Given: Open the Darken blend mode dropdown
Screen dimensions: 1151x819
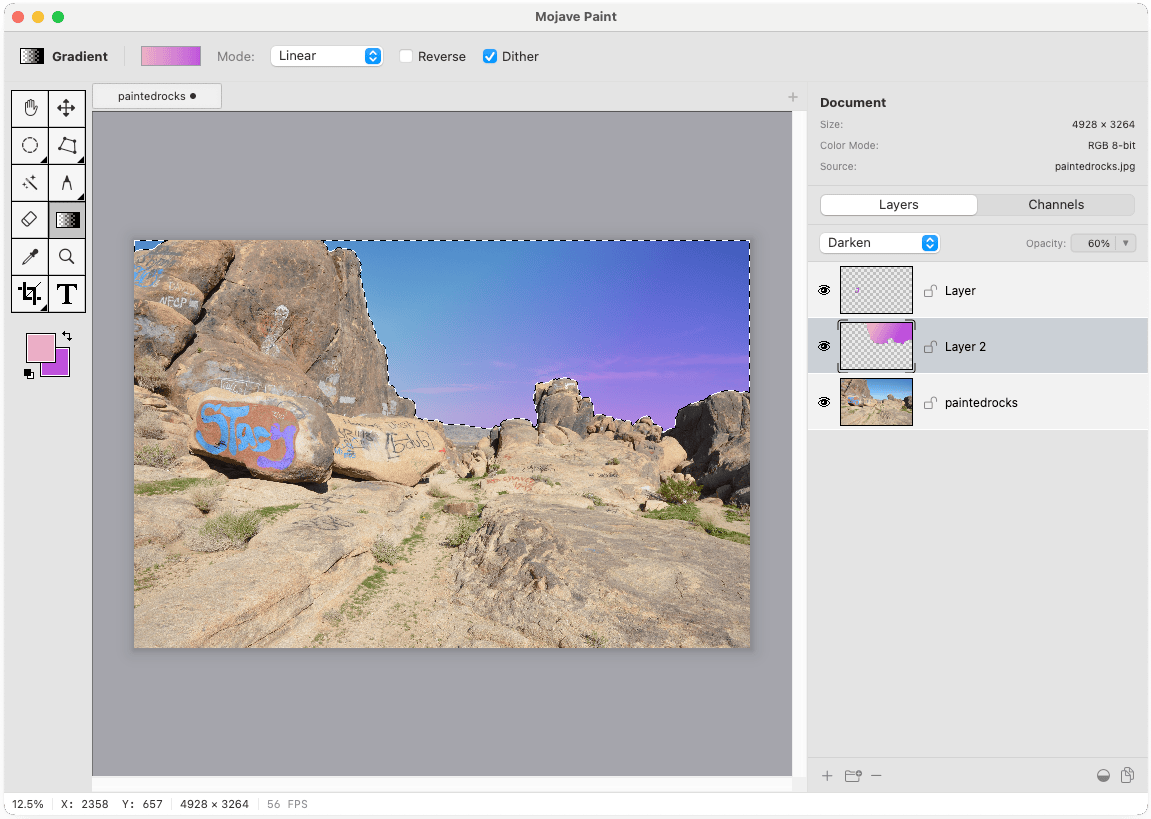Looking at the screenshot, I should coord(879,243).
